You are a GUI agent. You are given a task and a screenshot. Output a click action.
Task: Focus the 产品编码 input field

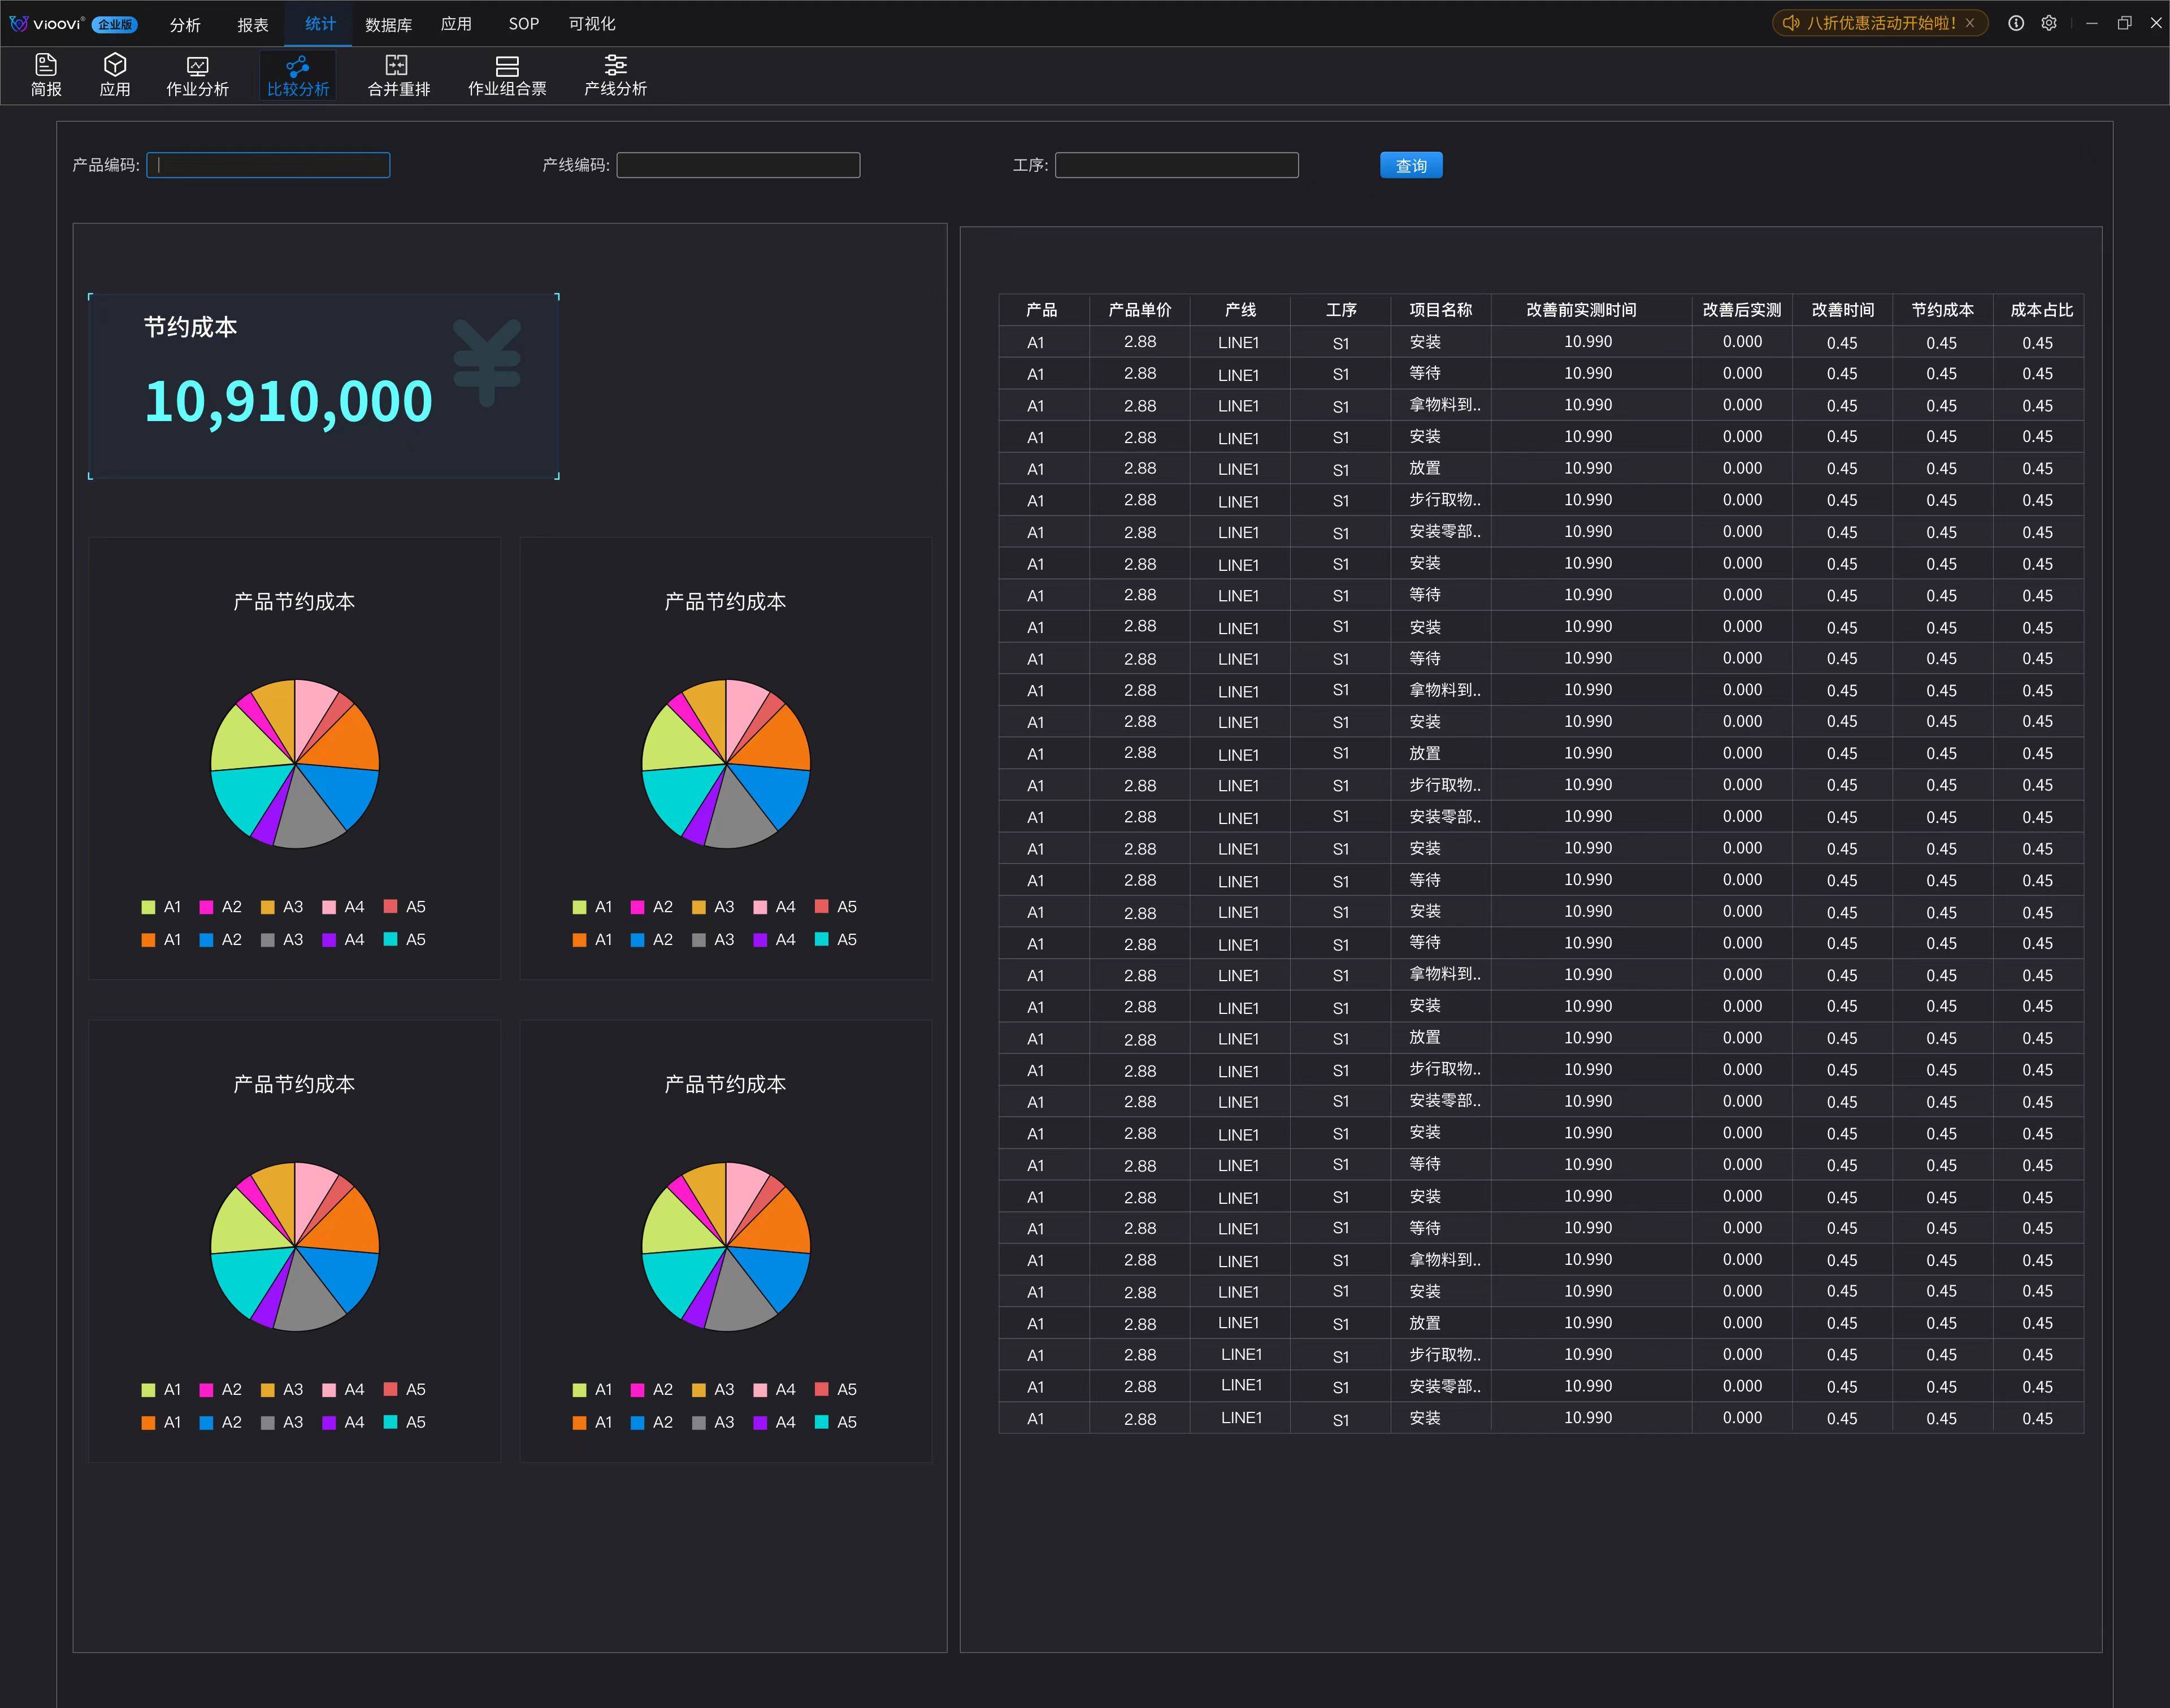[268, 165]
